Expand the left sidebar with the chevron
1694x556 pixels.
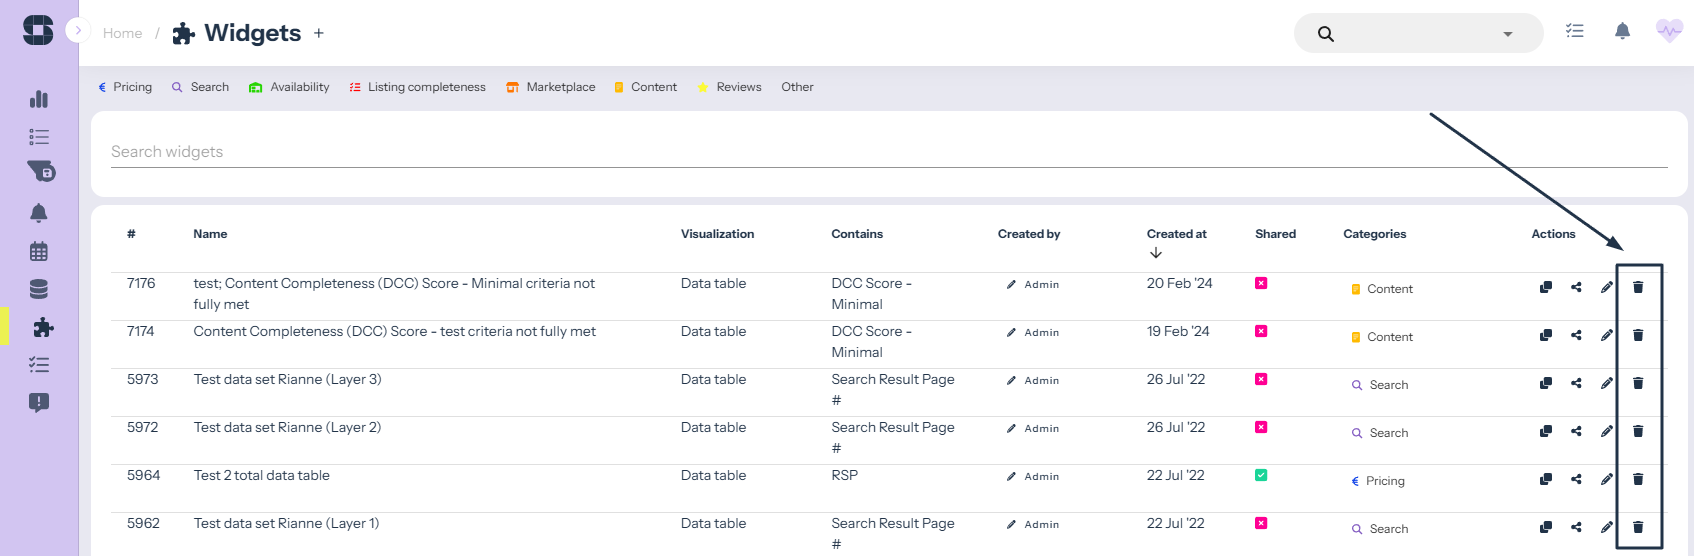(x=78, y=30)
